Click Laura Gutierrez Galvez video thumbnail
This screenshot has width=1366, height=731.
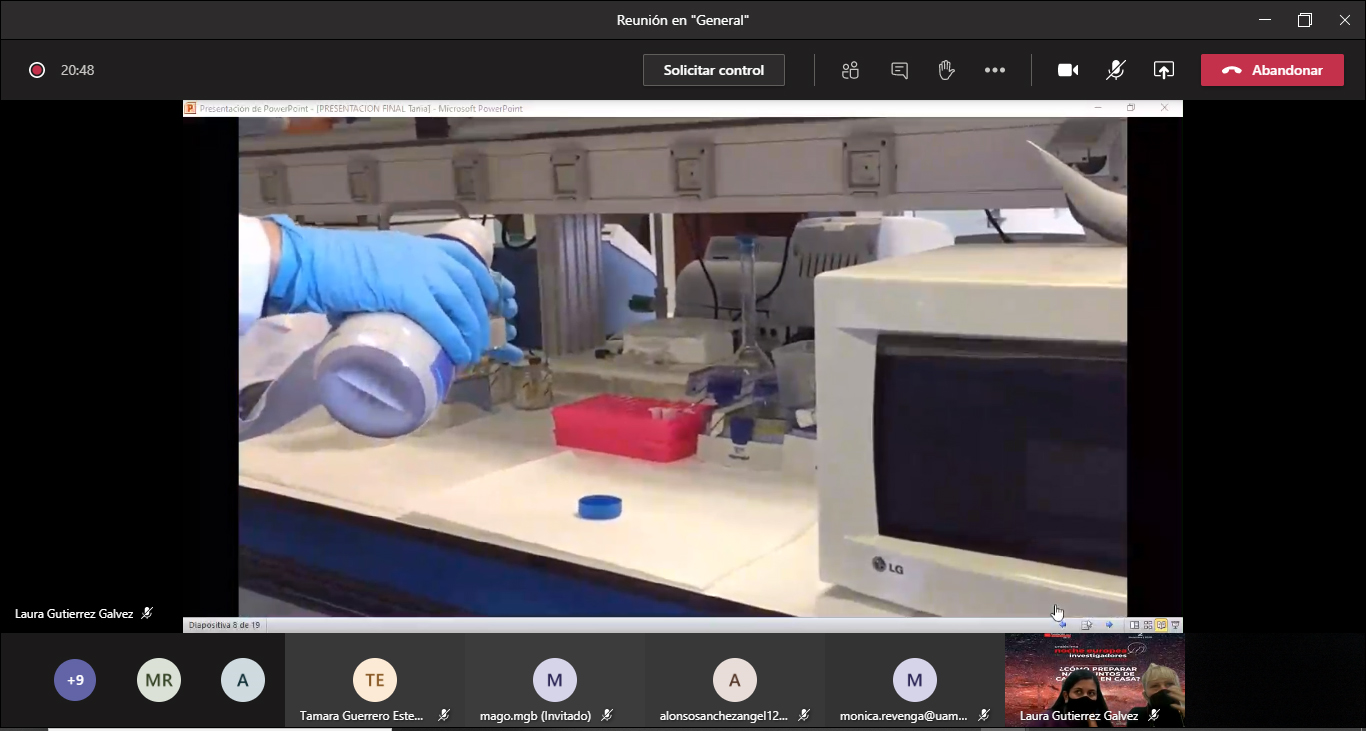point(1094,680)
